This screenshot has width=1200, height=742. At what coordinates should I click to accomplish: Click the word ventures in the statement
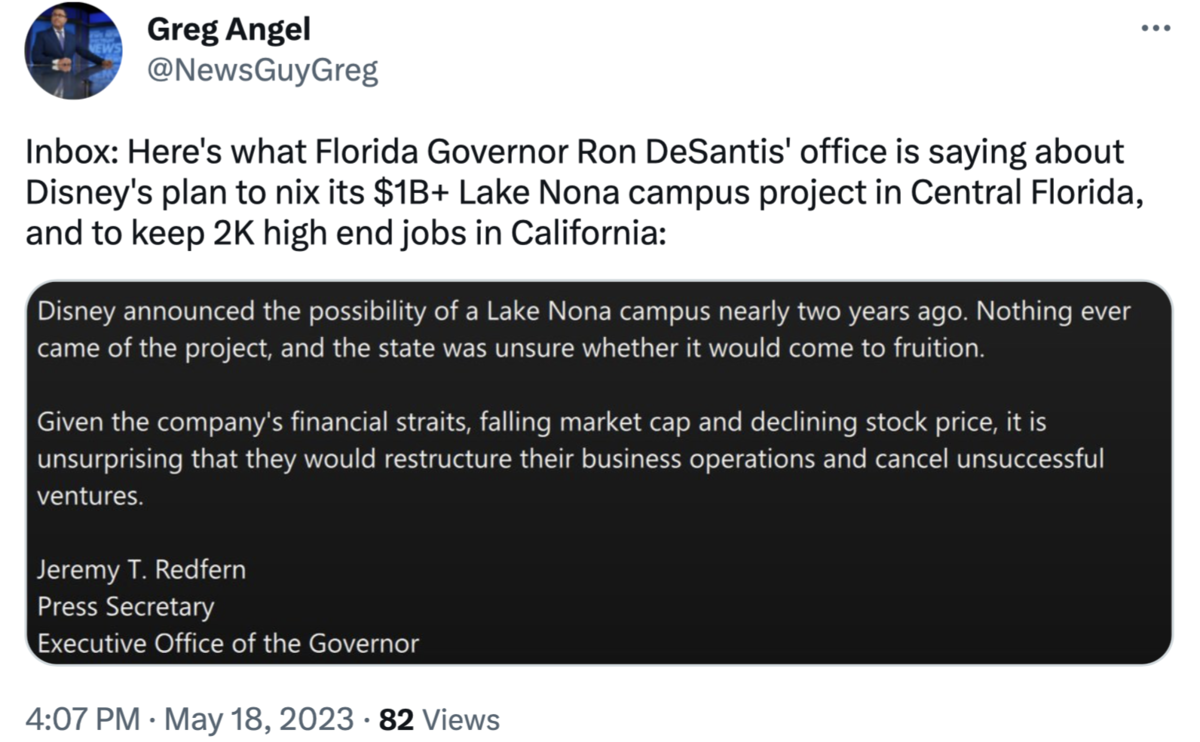90,497
